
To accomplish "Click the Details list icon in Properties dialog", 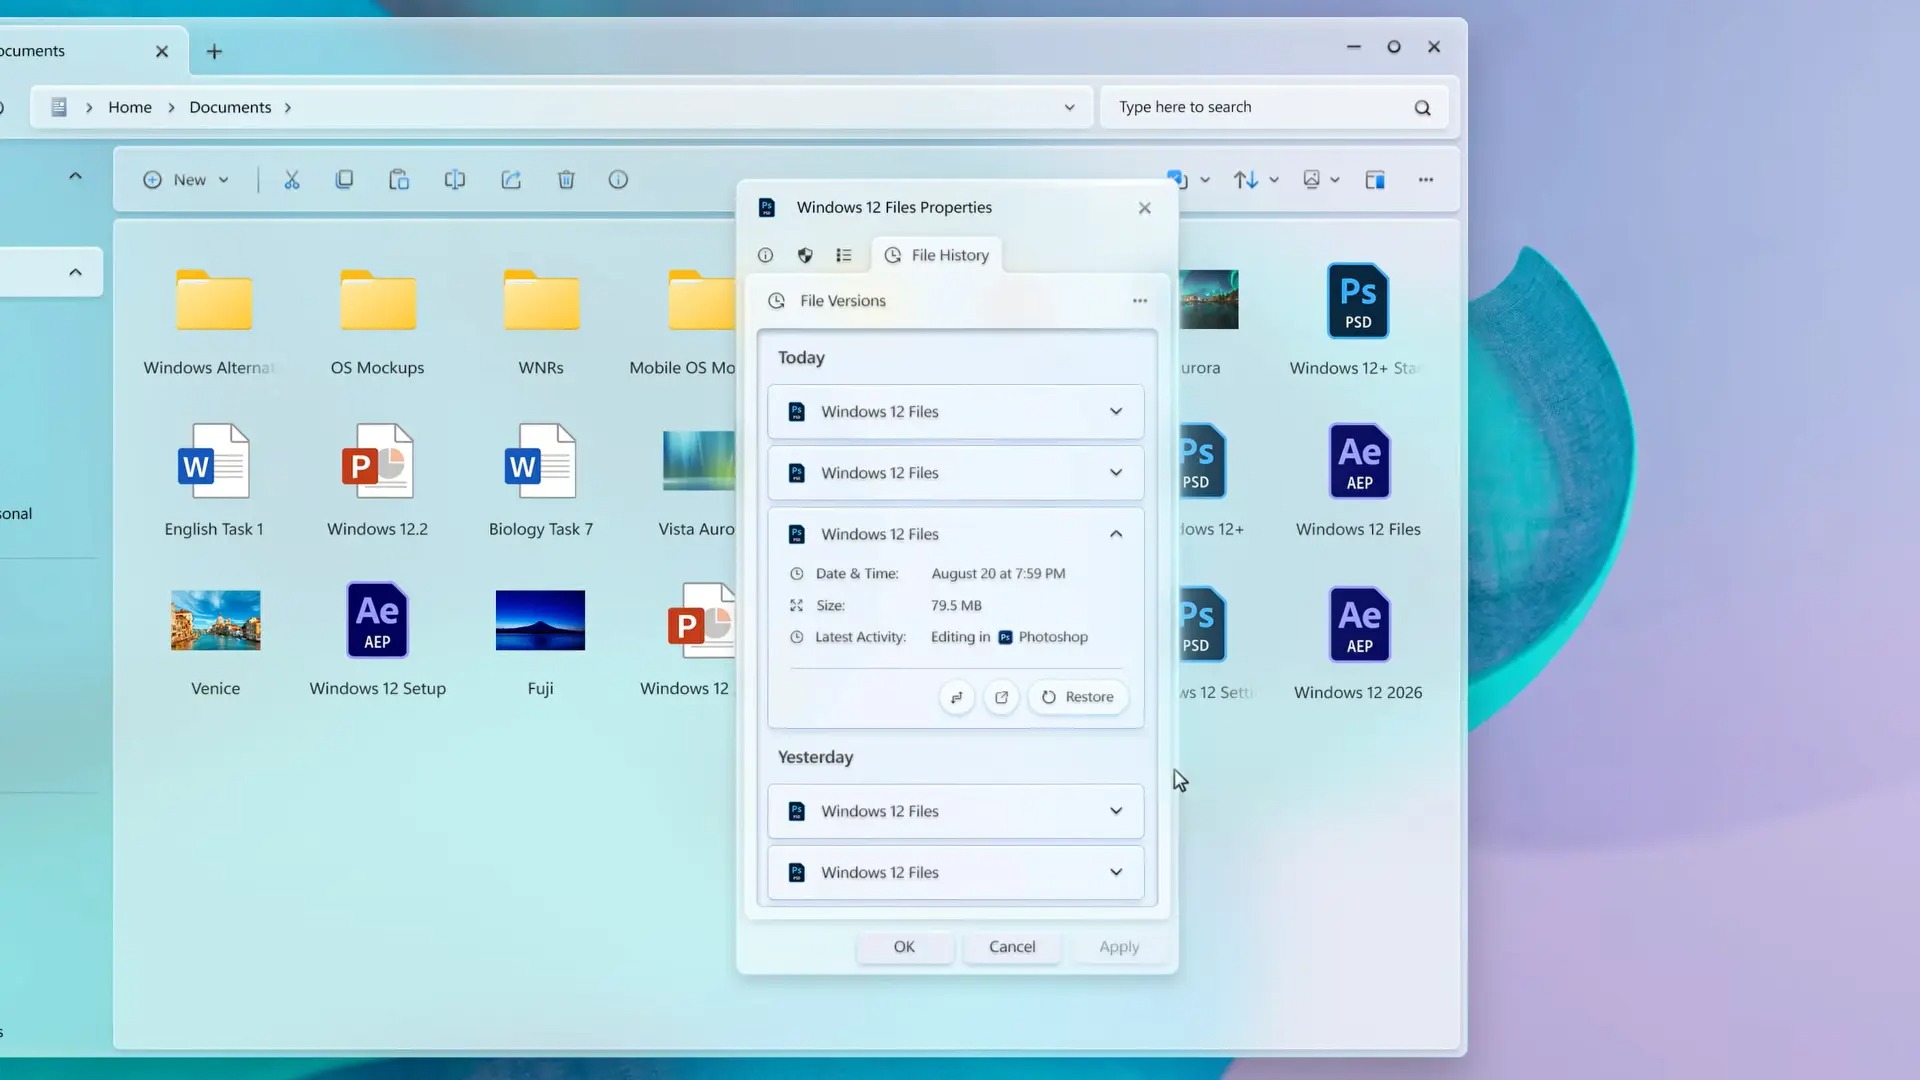I will (843, 255).
